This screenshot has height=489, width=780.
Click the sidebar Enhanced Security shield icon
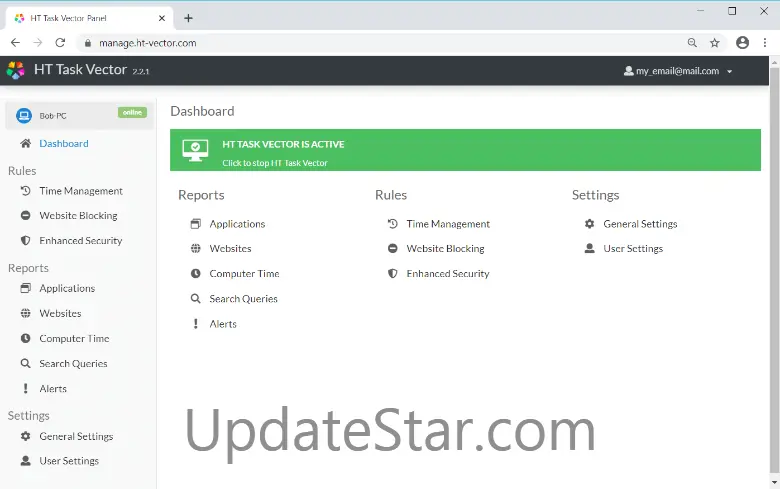tap(25, 240)
